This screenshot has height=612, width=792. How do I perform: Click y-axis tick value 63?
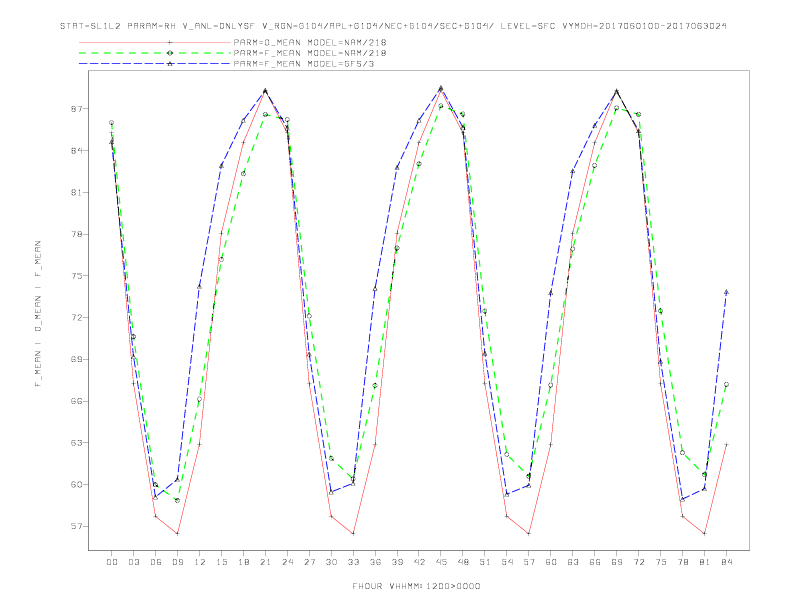pyautogui.click(x=76, y=443)
